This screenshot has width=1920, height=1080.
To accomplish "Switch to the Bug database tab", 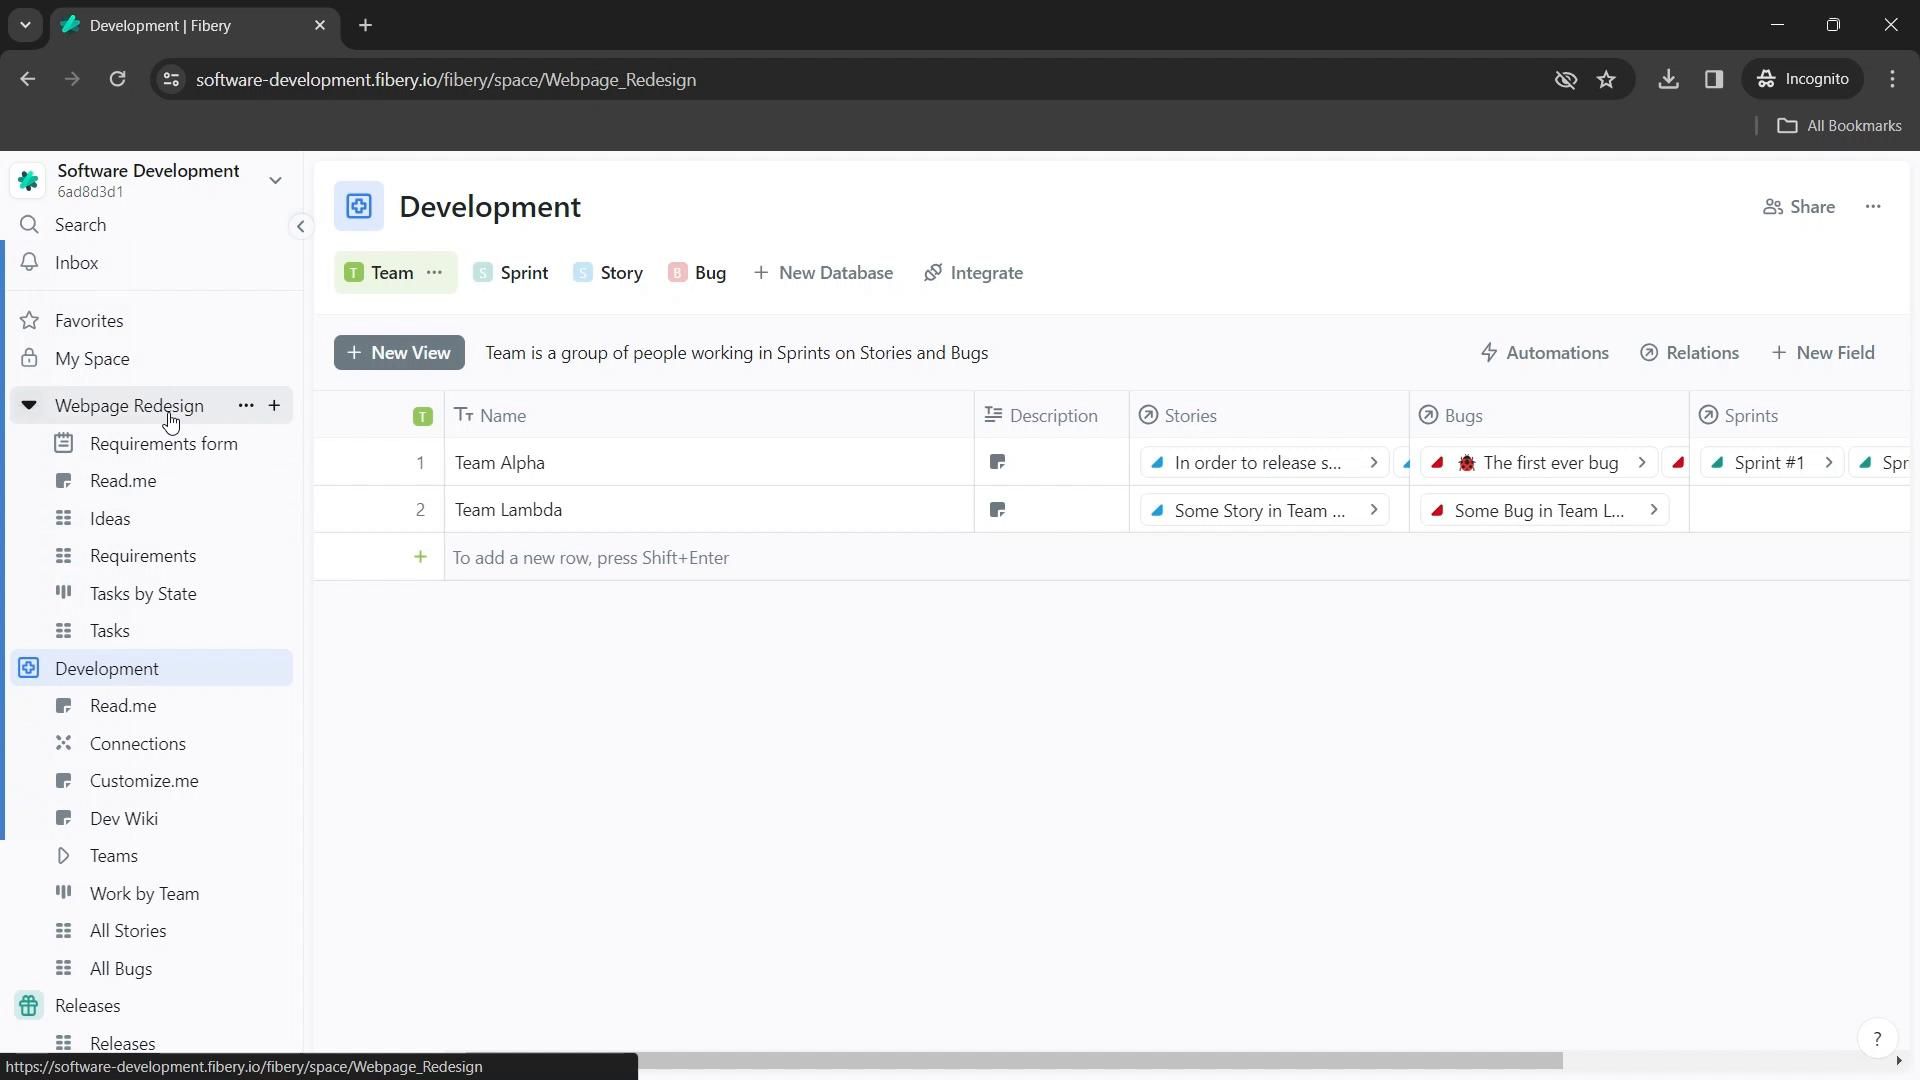I will 698,273.
